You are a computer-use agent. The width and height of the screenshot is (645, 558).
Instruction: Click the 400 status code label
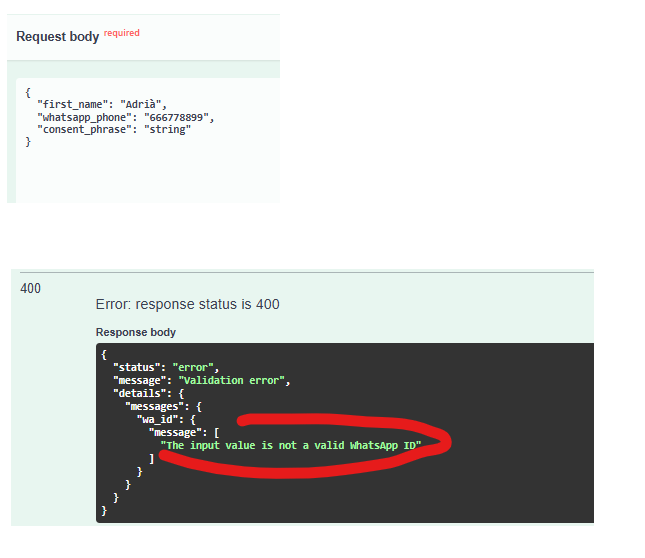click(x=30, y=288)
